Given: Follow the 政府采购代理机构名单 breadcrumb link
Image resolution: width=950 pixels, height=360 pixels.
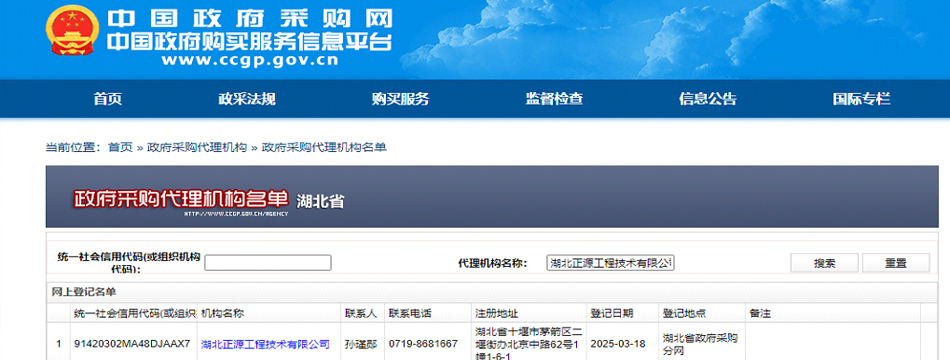Looking at the screenshot, I should pos(324,147).
